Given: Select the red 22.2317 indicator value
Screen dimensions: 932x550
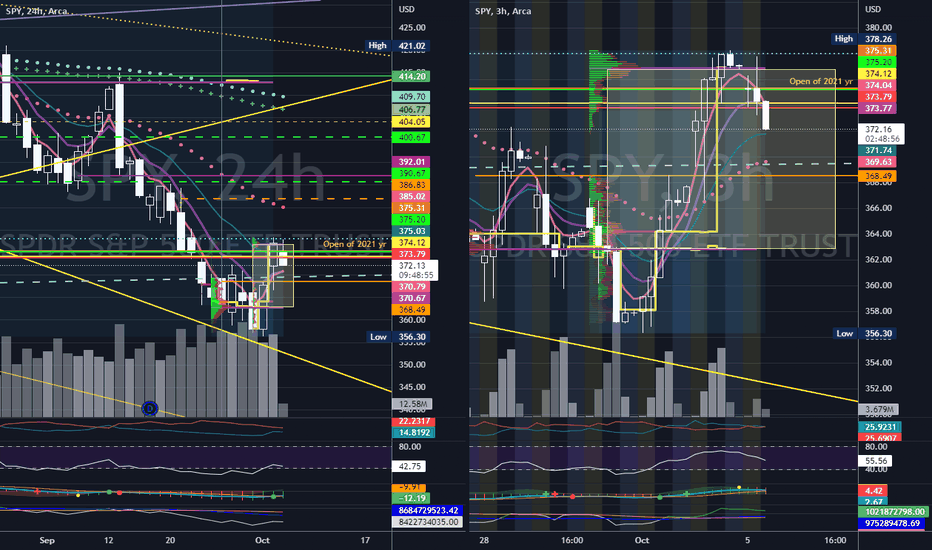Looking at the screenshot, I should pyautogui.click(x=413, y=422).
